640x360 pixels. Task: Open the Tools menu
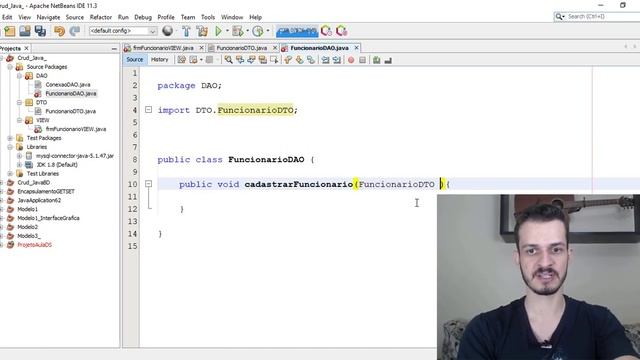pos(208,17)
